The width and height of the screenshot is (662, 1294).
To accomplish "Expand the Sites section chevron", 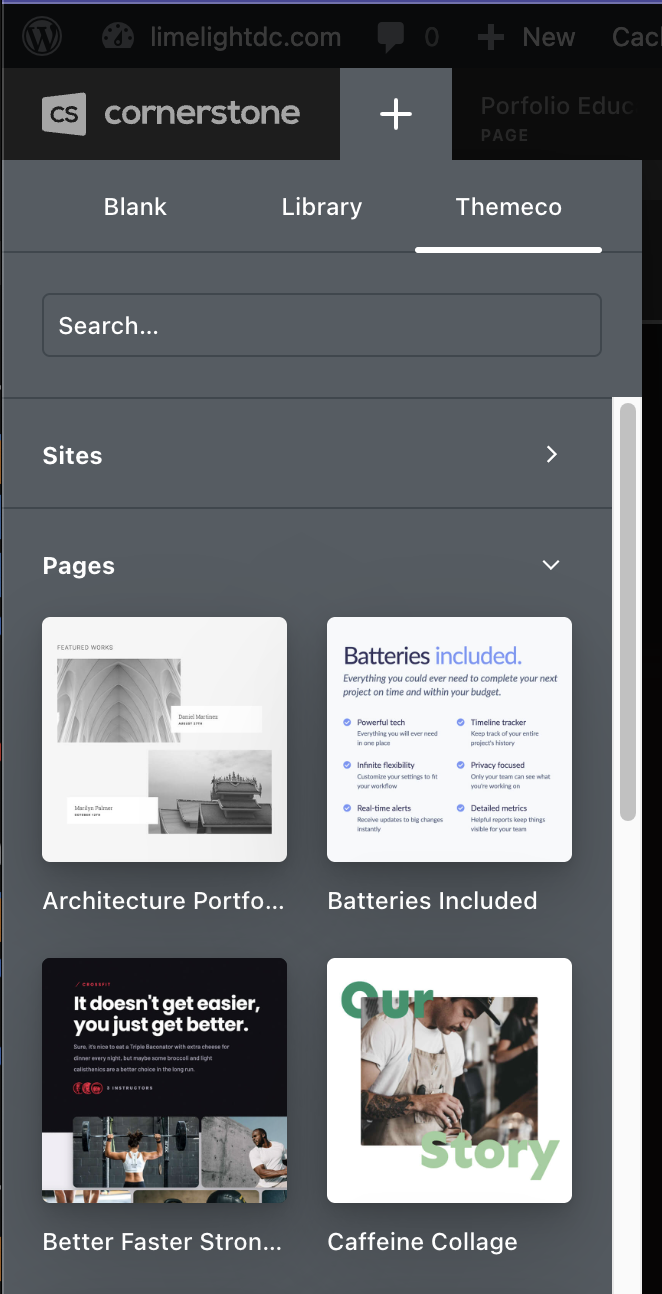I will (x=551, y=455).
